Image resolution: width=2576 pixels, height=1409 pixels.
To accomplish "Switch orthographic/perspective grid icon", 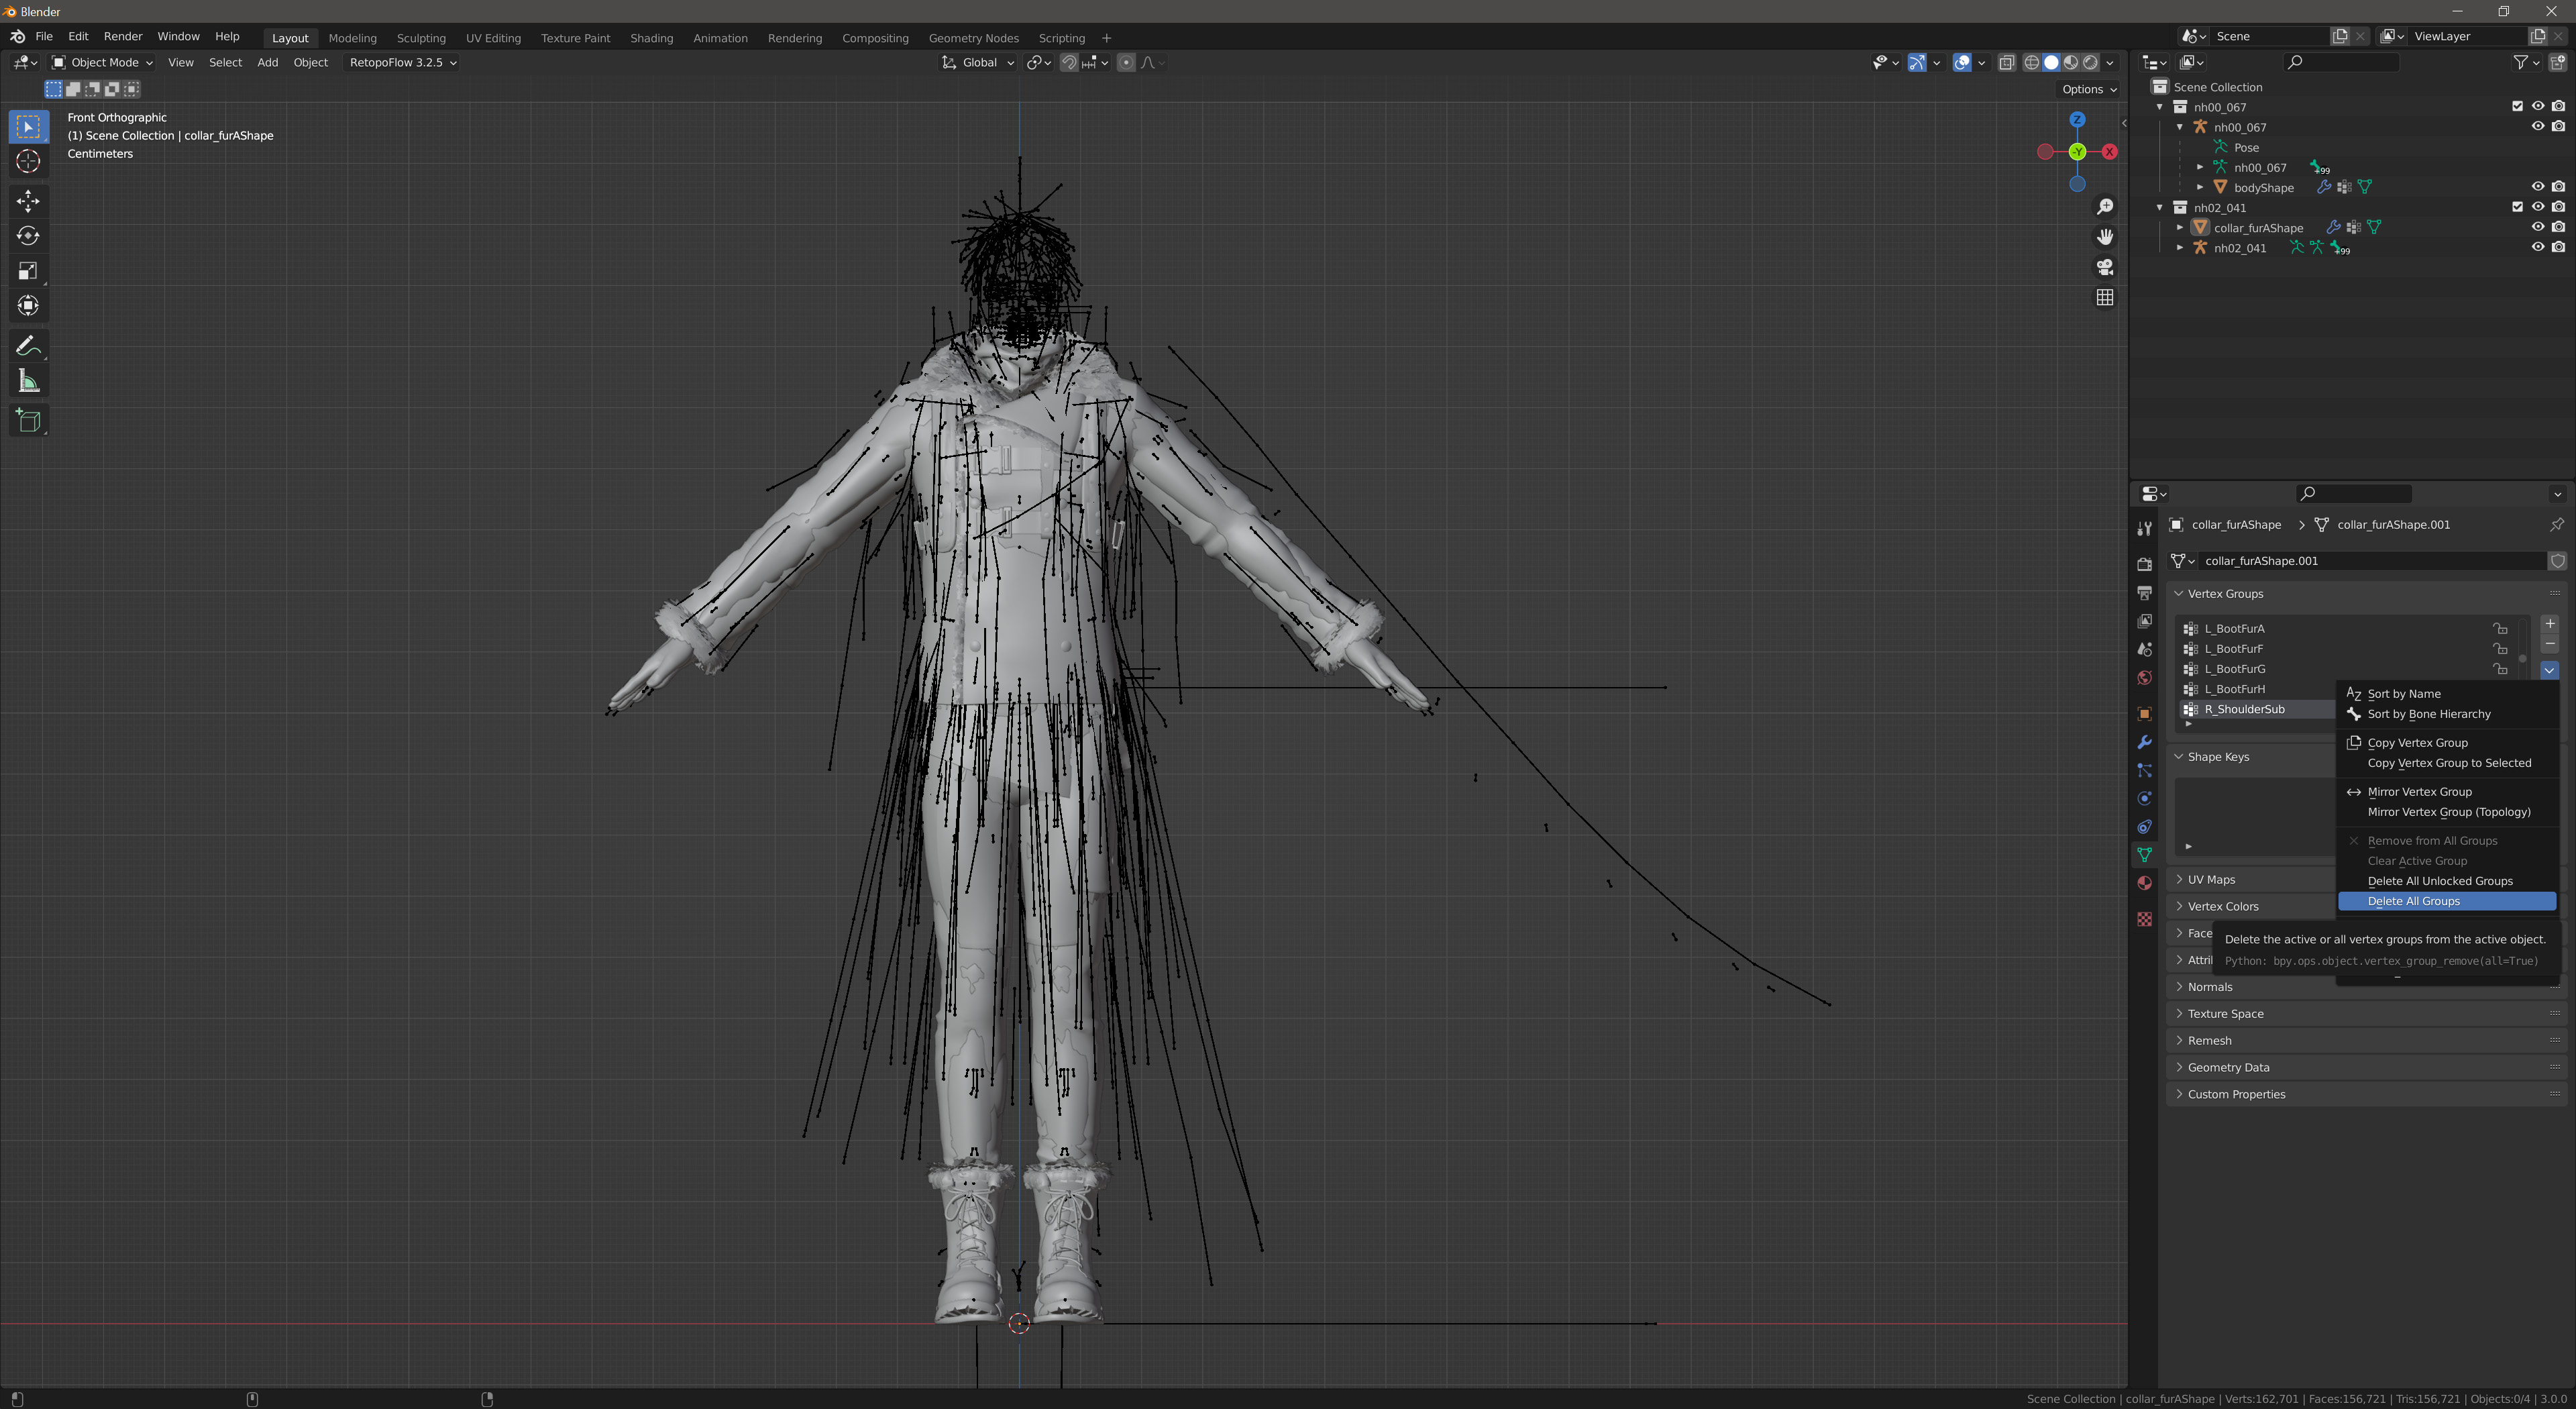I will 2105,298.
